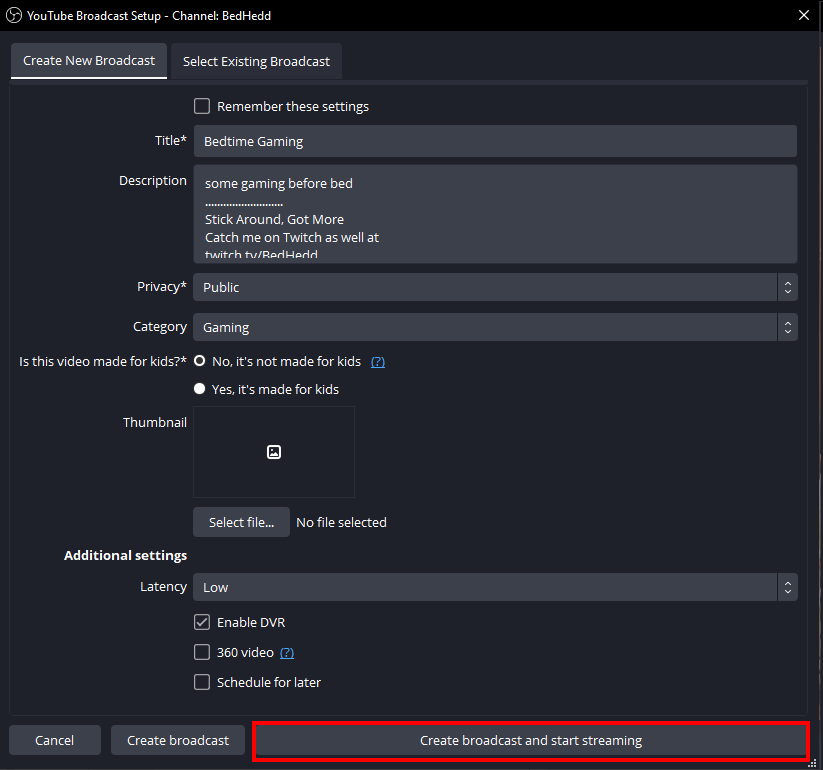Open help link beside made for kids option
The width and height of the screenshot is (823, 770).
[378, 362]
